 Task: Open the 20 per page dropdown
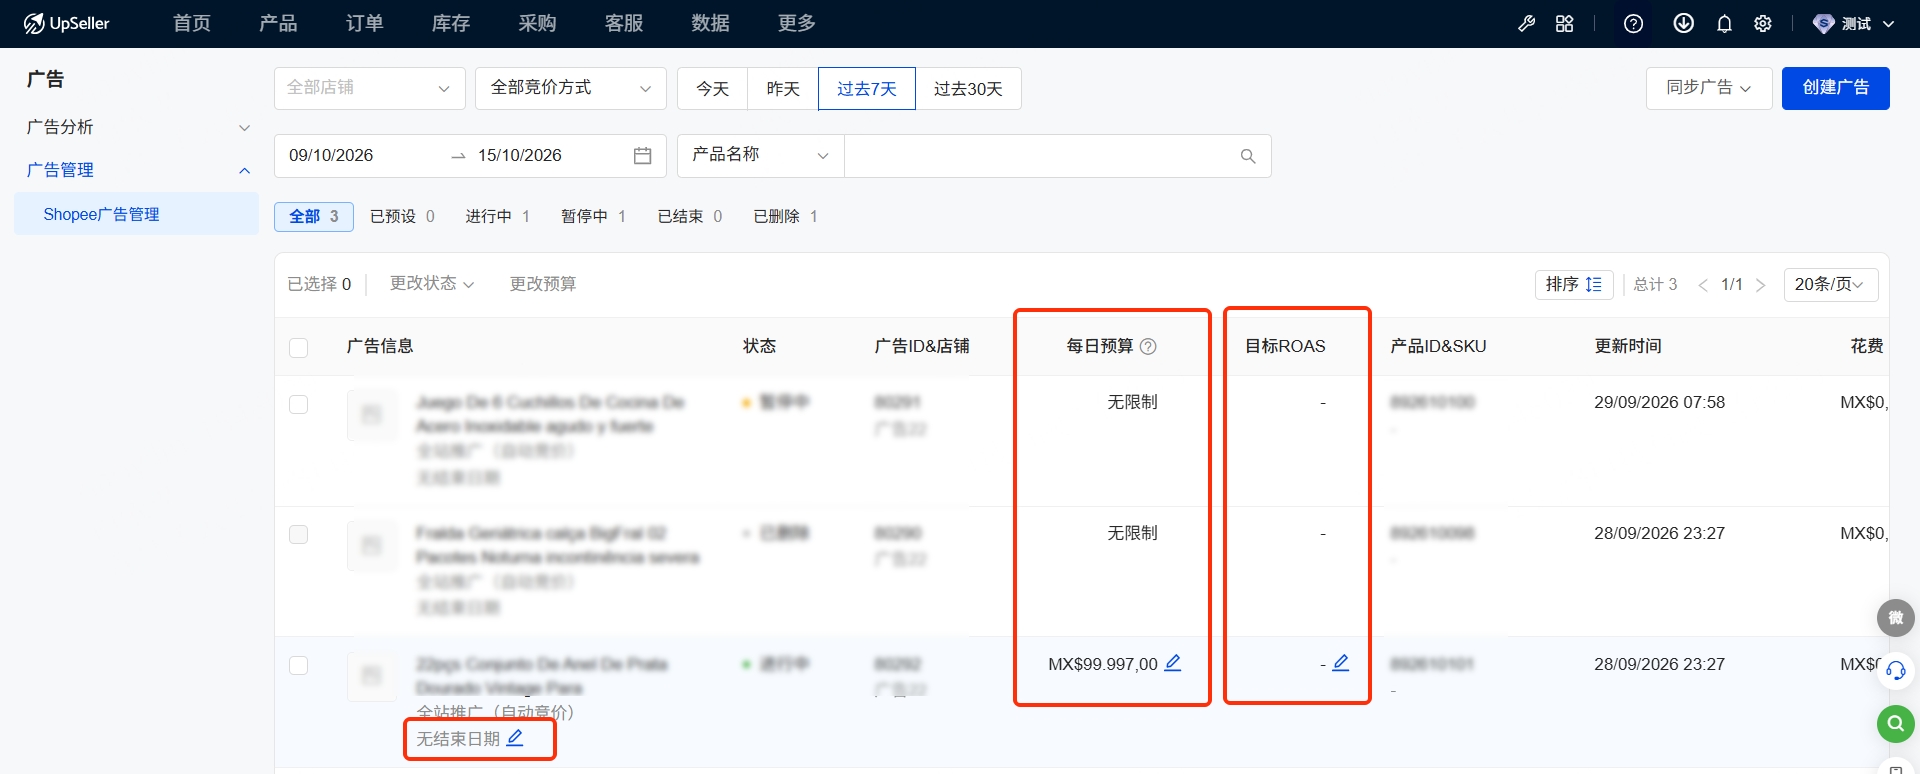(1831, 285)
